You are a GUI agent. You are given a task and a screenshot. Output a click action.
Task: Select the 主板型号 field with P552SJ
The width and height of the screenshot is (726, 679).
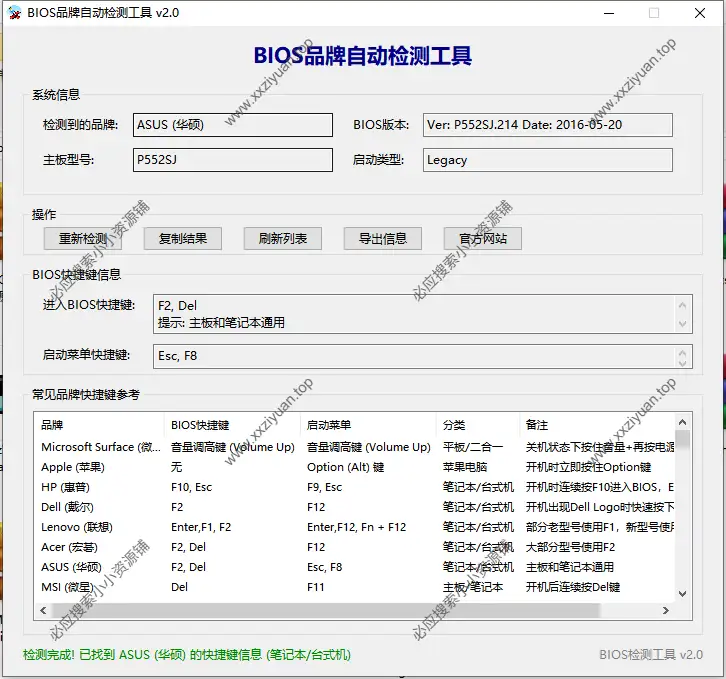click(233, 160)
